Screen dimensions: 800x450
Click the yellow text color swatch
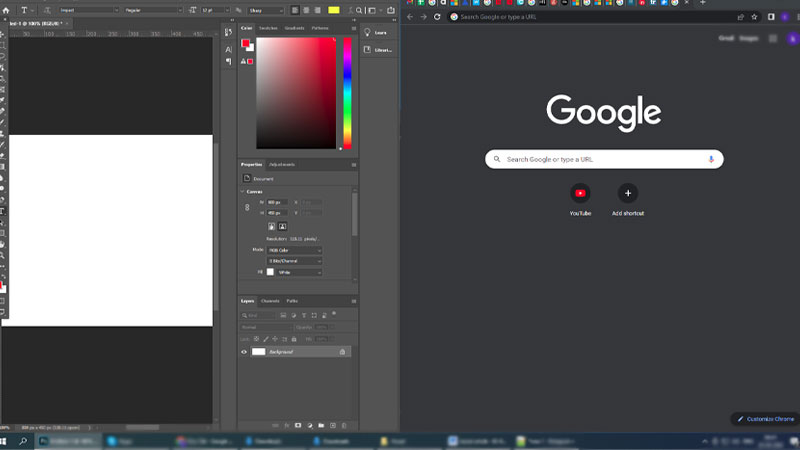(334, 10)
